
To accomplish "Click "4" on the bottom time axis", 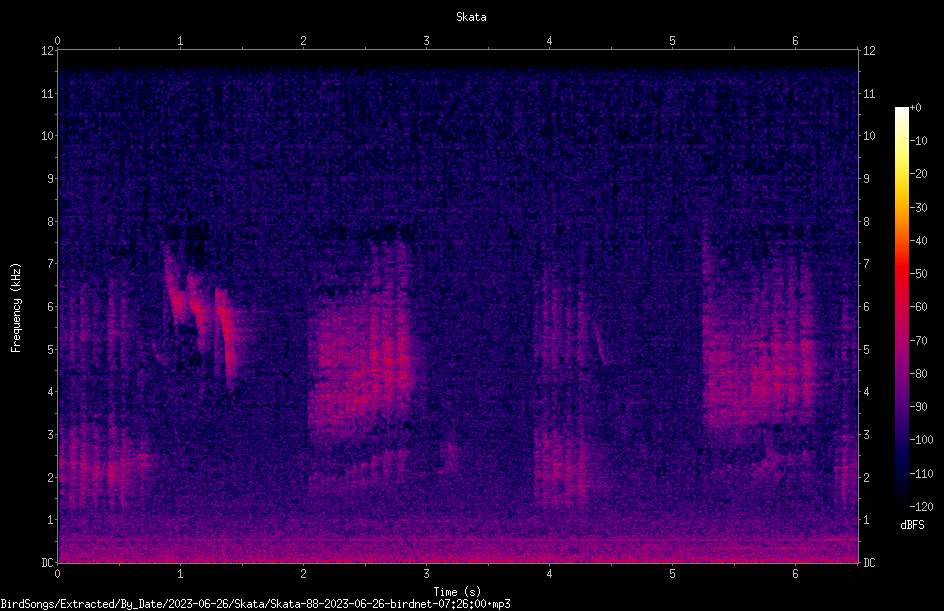I will click(549, 574).
